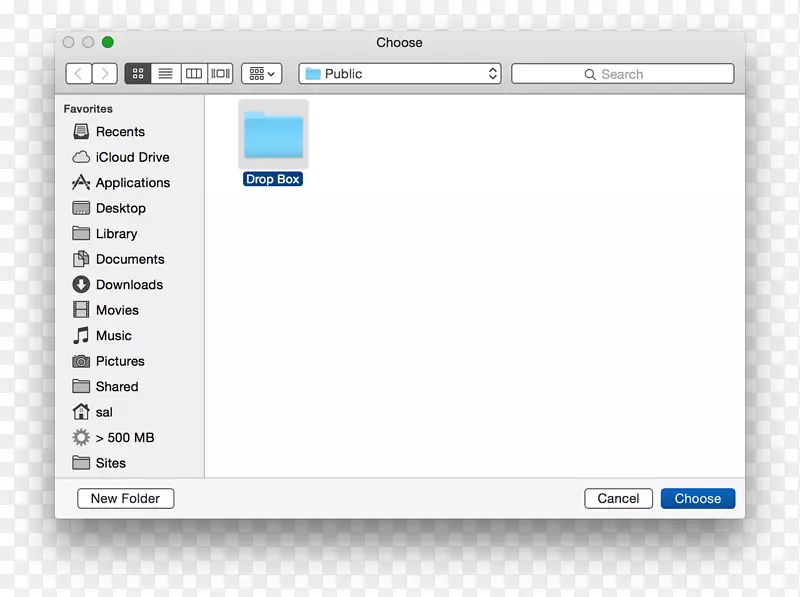The width and height of the screenshot is (800, 597).
Task: Switch to list view
Action: click(x=165, y=73)
